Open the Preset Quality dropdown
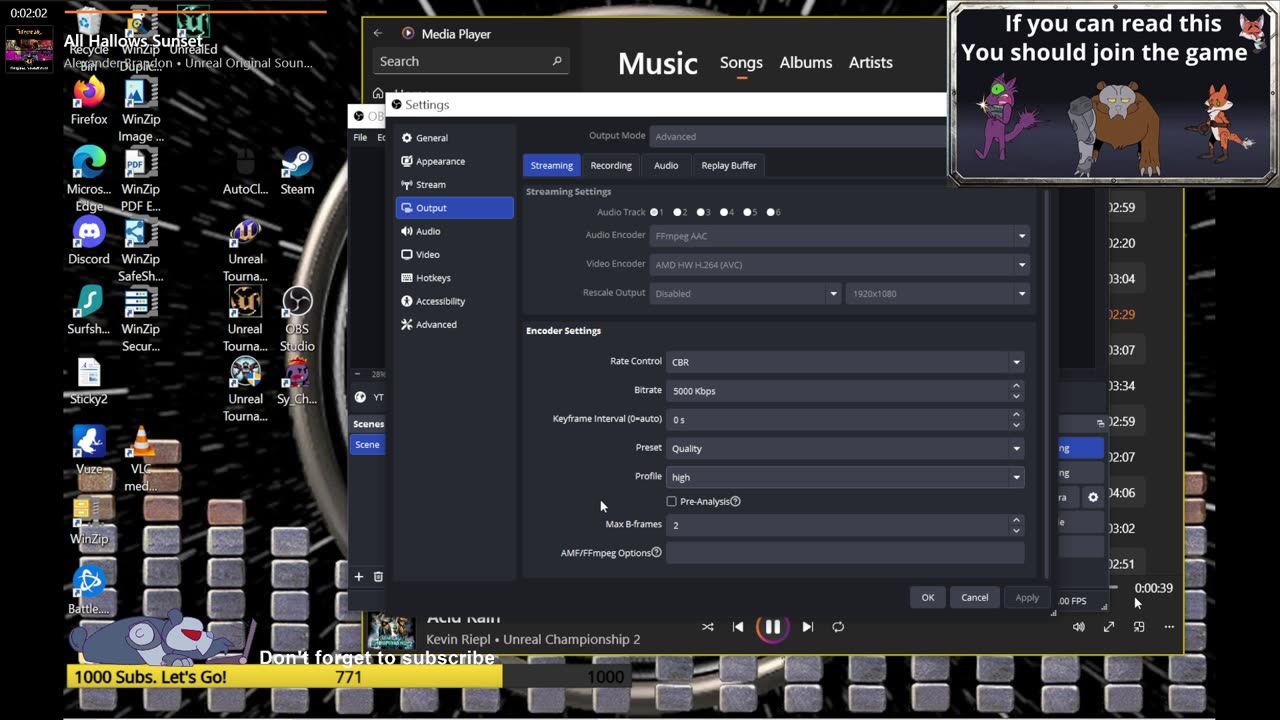This screenshot has height=720, width=1280. pos(845,448)
